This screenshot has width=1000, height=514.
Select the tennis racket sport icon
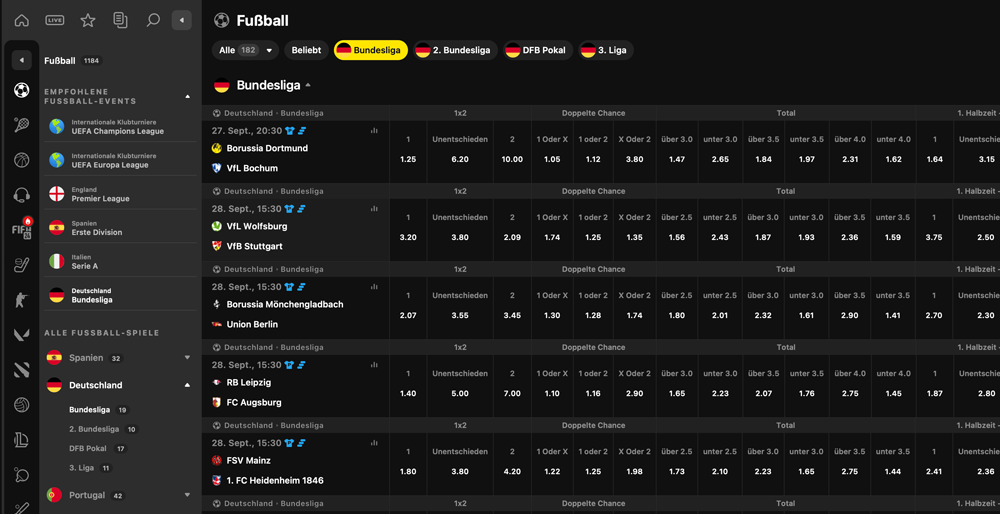[22, 125]
